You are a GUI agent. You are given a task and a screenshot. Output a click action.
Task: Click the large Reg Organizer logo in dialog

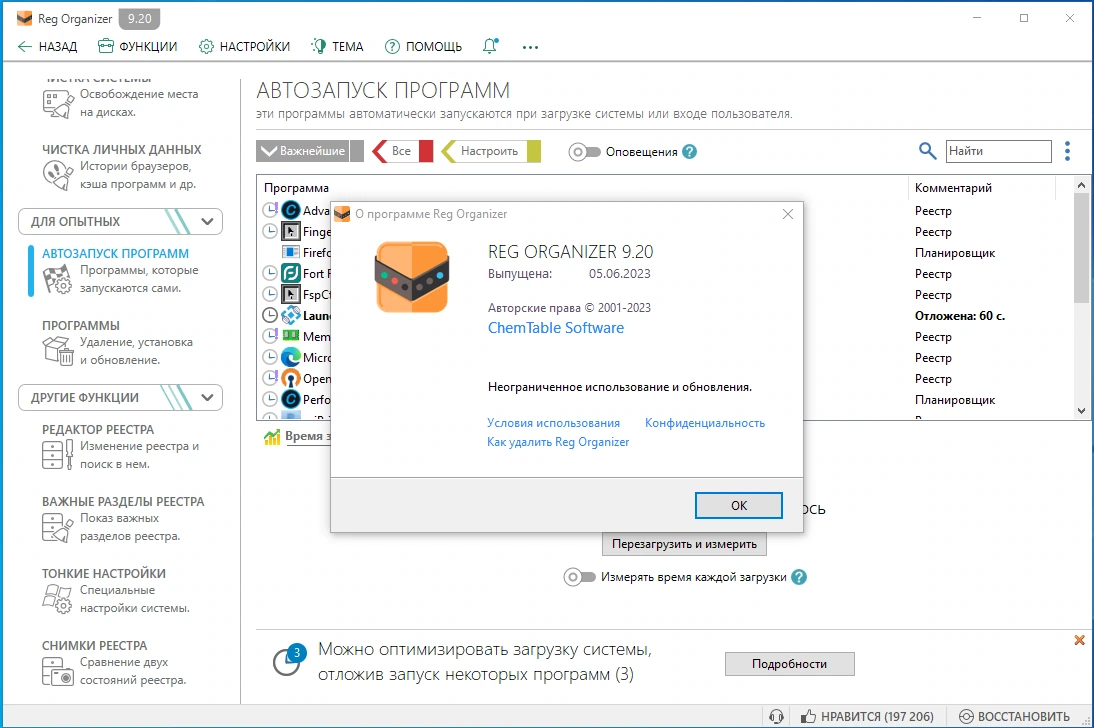[x=412, y=277]
